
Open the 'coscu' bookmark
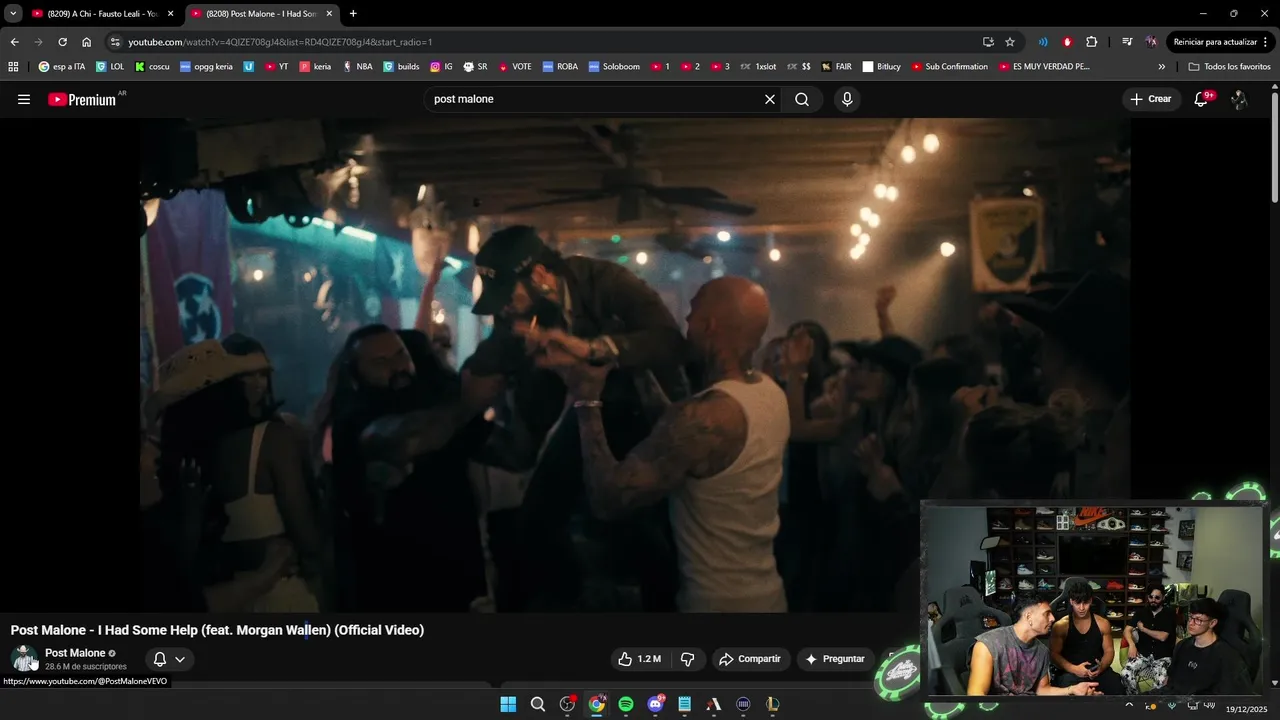click(x=152, y=67)
